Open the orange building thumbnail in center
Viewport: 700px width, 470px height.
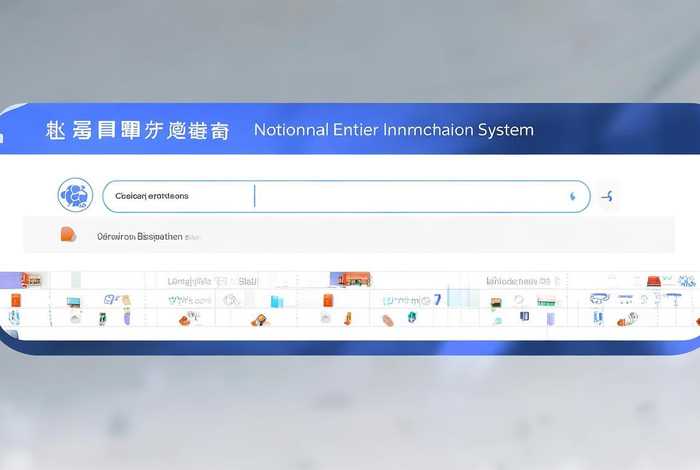click(350, 279)
